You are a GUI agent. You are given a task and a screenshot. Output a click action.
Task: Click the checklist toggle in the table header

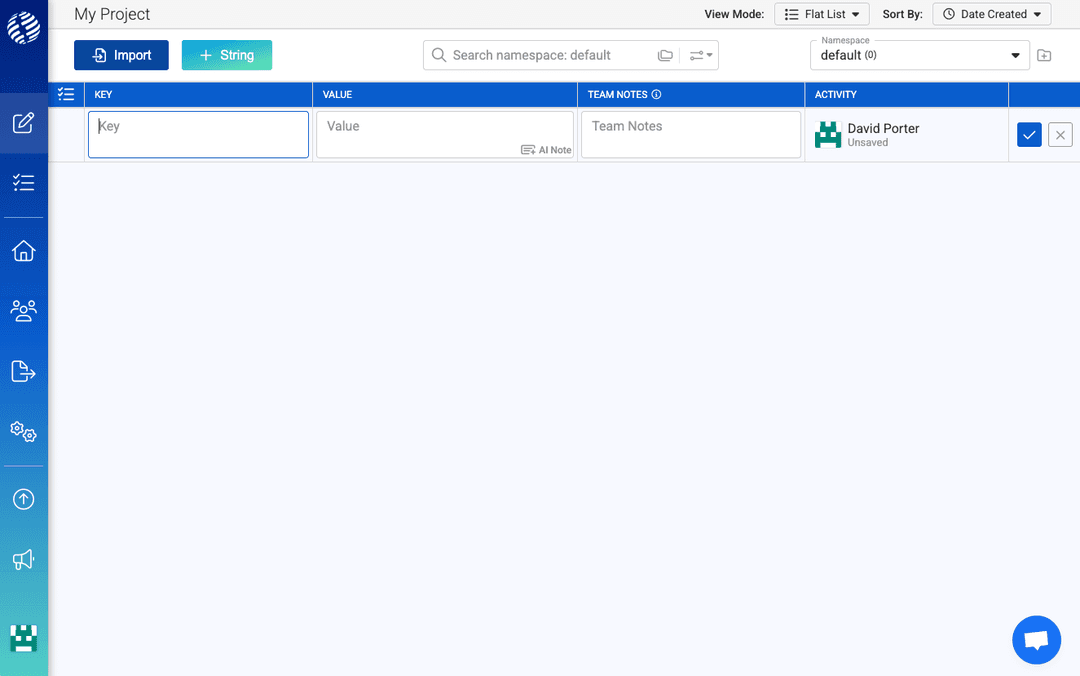[x=66, y=94]
